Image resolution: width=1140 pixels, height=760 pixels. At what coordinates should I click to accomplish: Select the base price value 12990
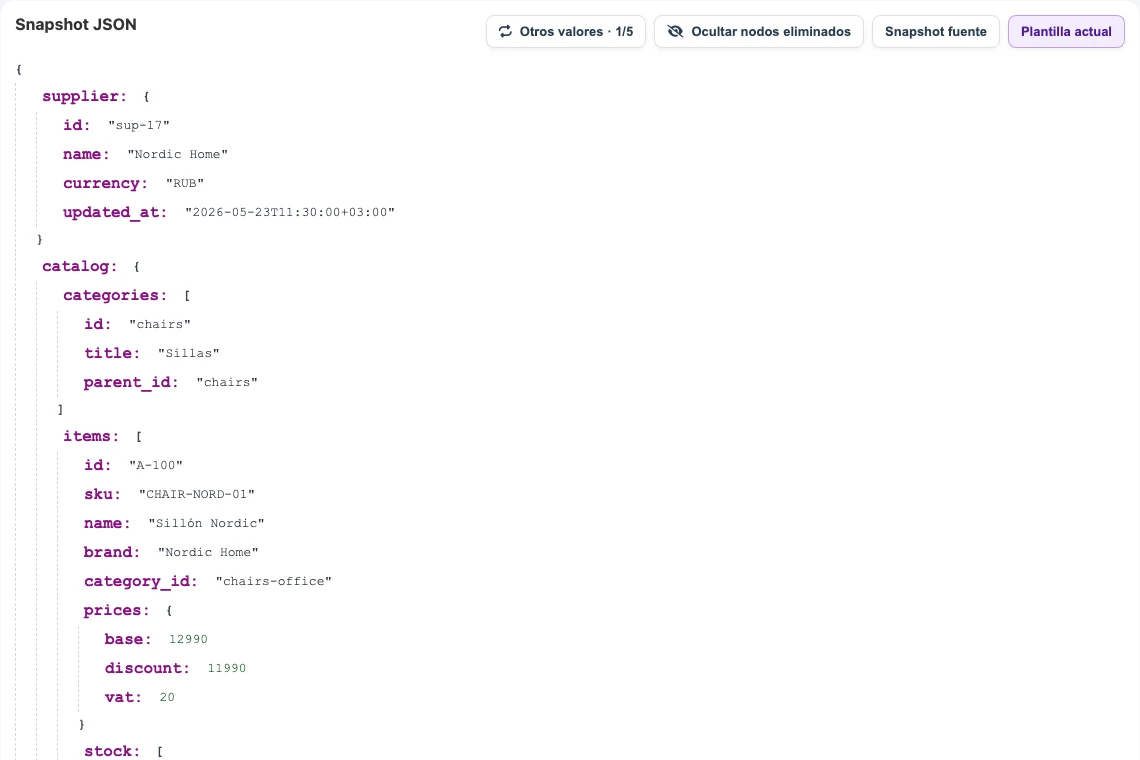pos(188,639)
